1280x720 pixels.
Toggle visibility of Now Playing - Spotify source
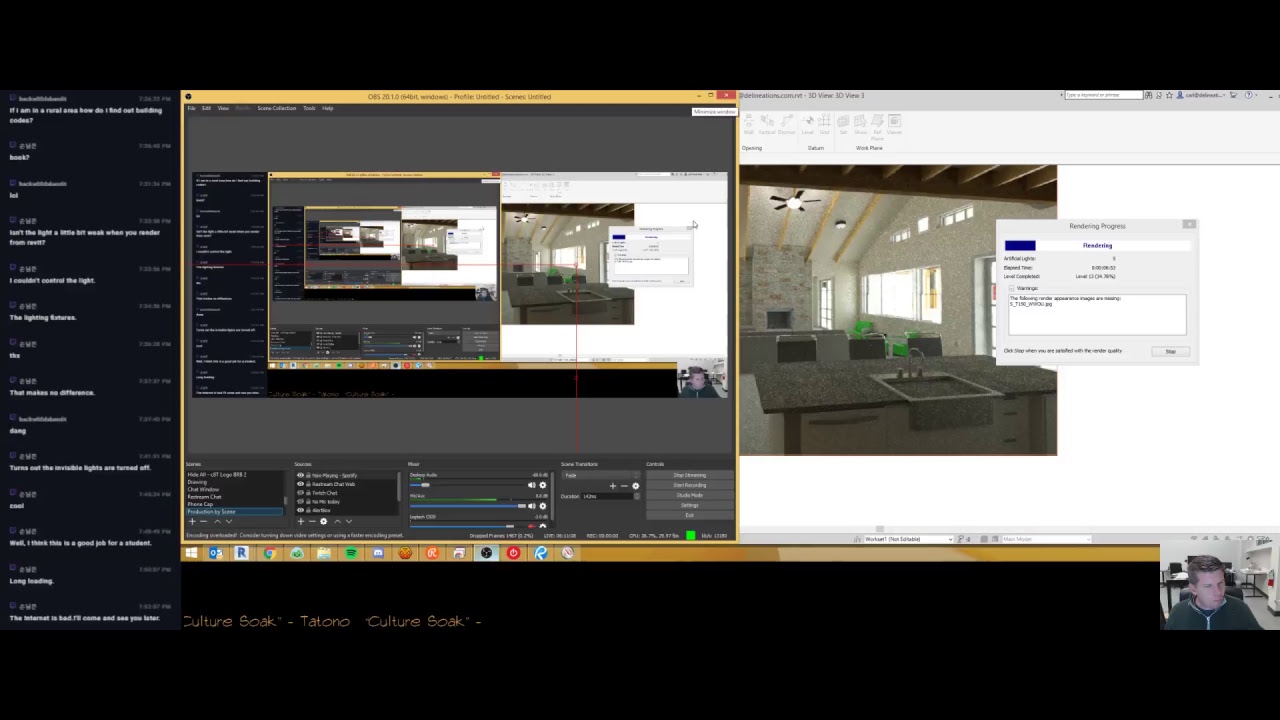coord(300,475)
